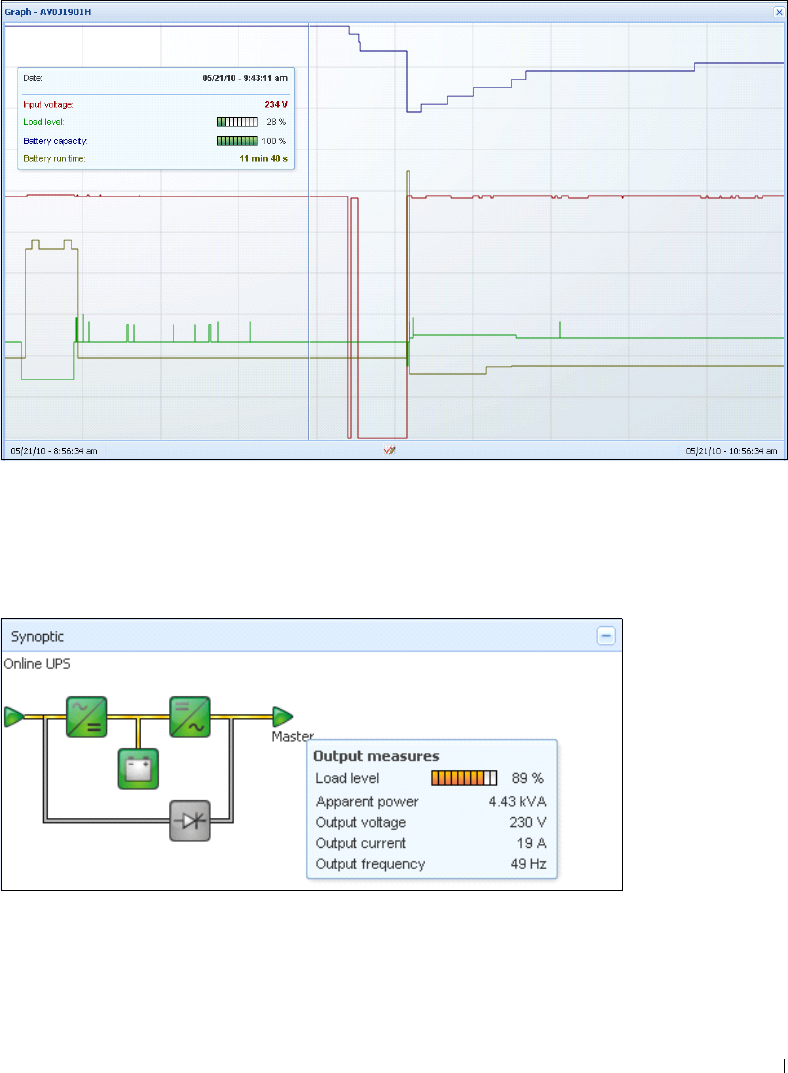Image resolution: width=788 pixels, height=1073 pixels.
Task: Collapse the Synoptic panel
Action: (x=606, y=636)
